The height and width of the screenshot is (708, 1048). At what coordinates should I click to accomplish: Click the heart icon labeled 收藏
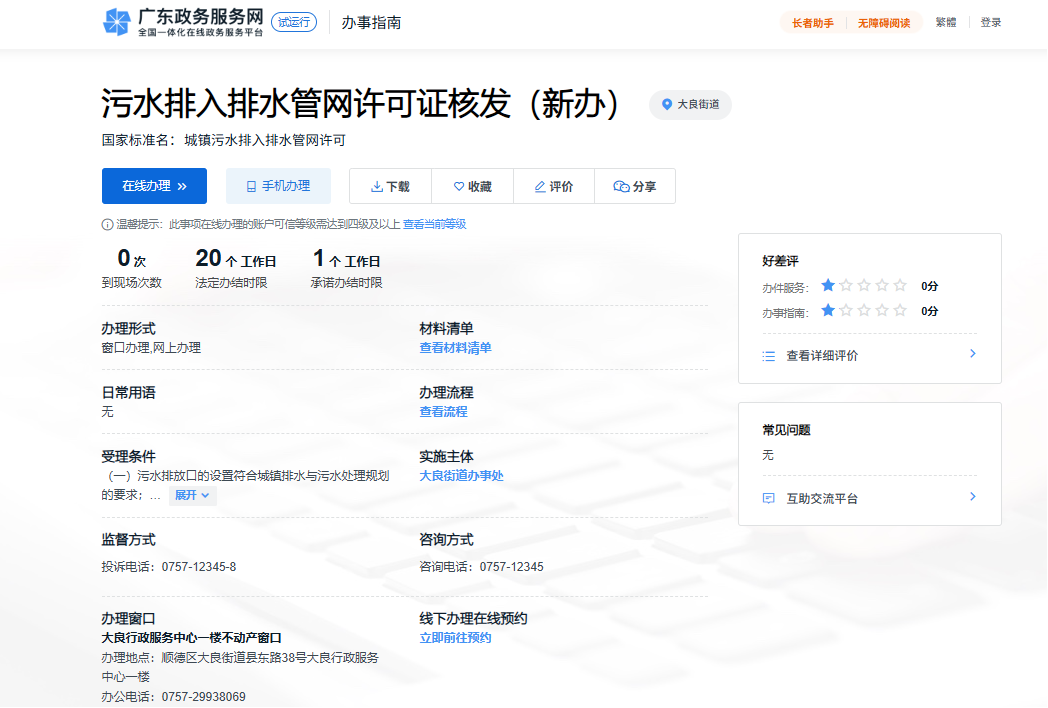coord(459,186)
